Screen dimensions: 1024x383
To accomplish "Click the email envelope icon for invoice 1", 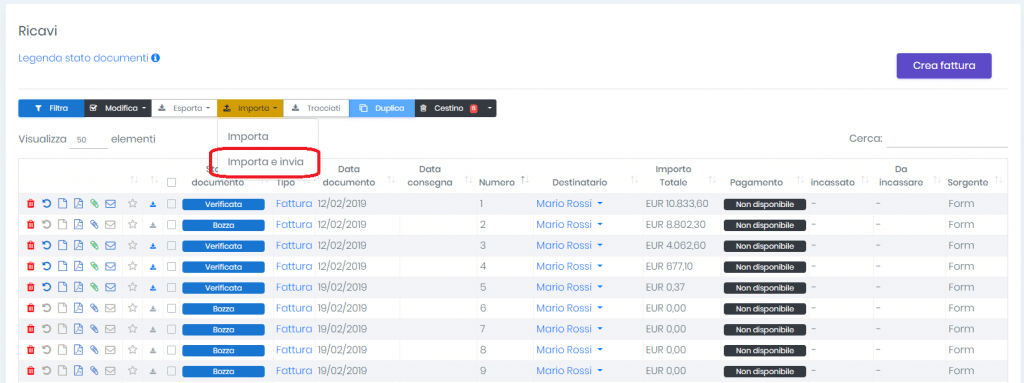I will [x=110, y=204].
